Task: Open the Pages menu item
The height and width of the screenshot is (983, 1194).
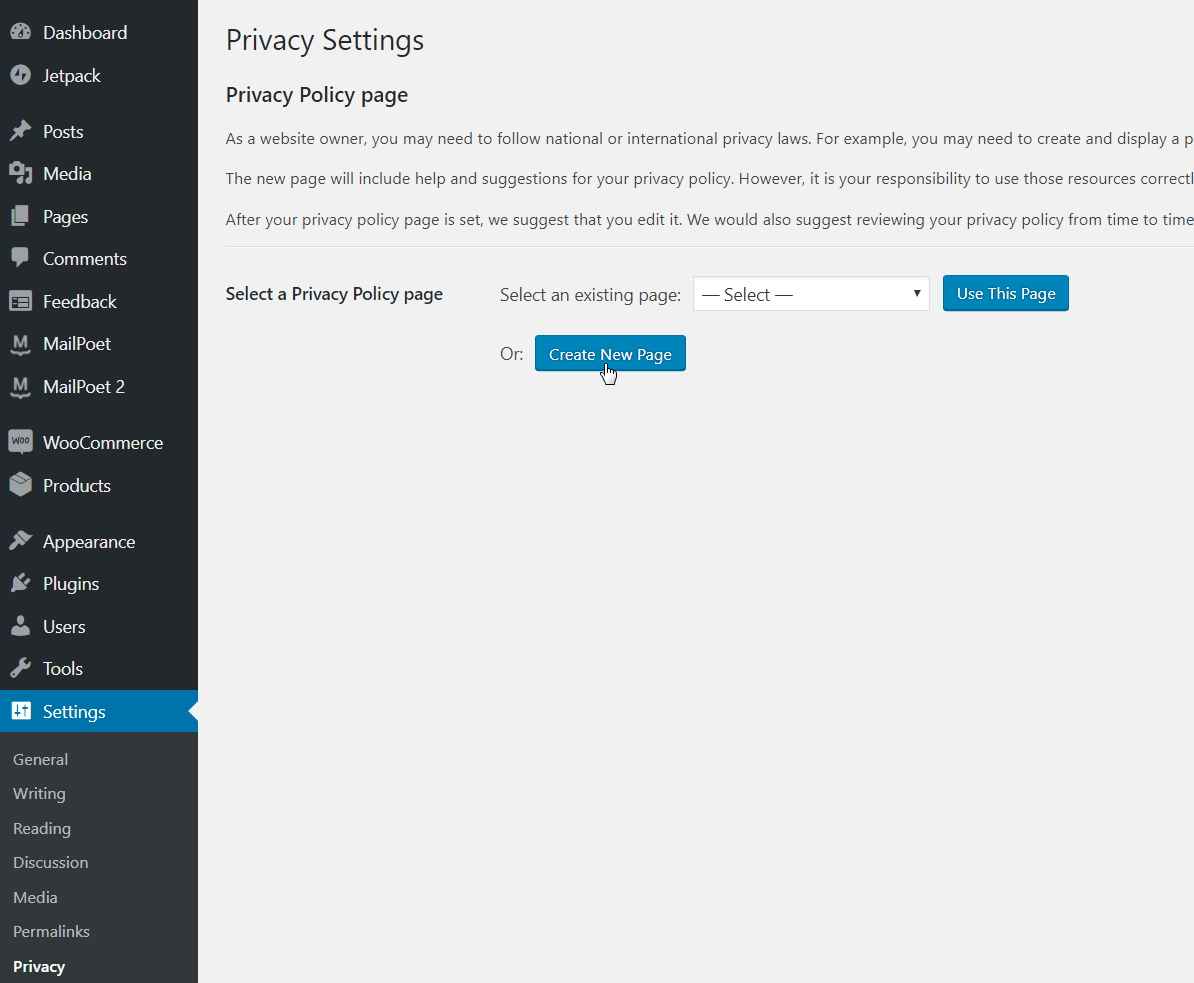Action: pos(65,217)
